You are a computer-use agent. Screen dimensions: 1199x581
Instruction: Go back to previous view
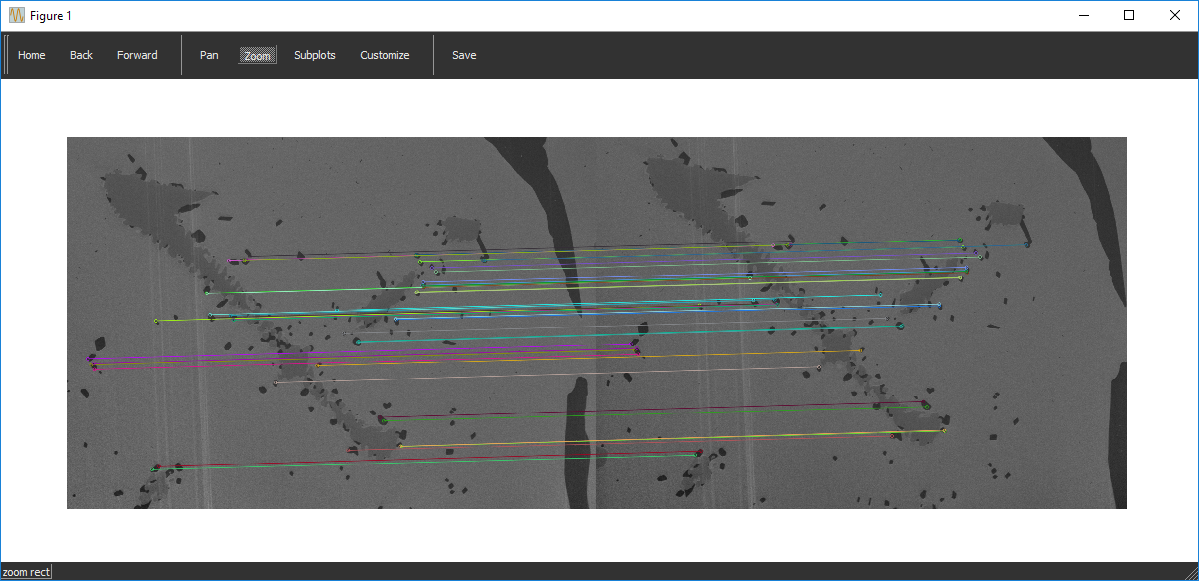pos(81,55)
